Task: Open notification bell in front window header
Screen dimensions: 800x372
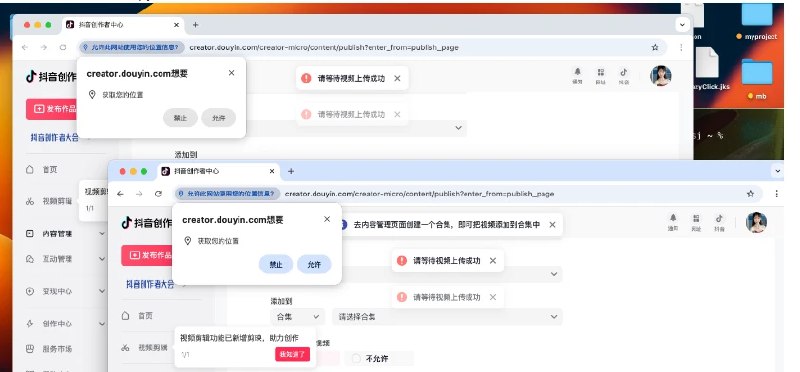Action: point(673,222)
